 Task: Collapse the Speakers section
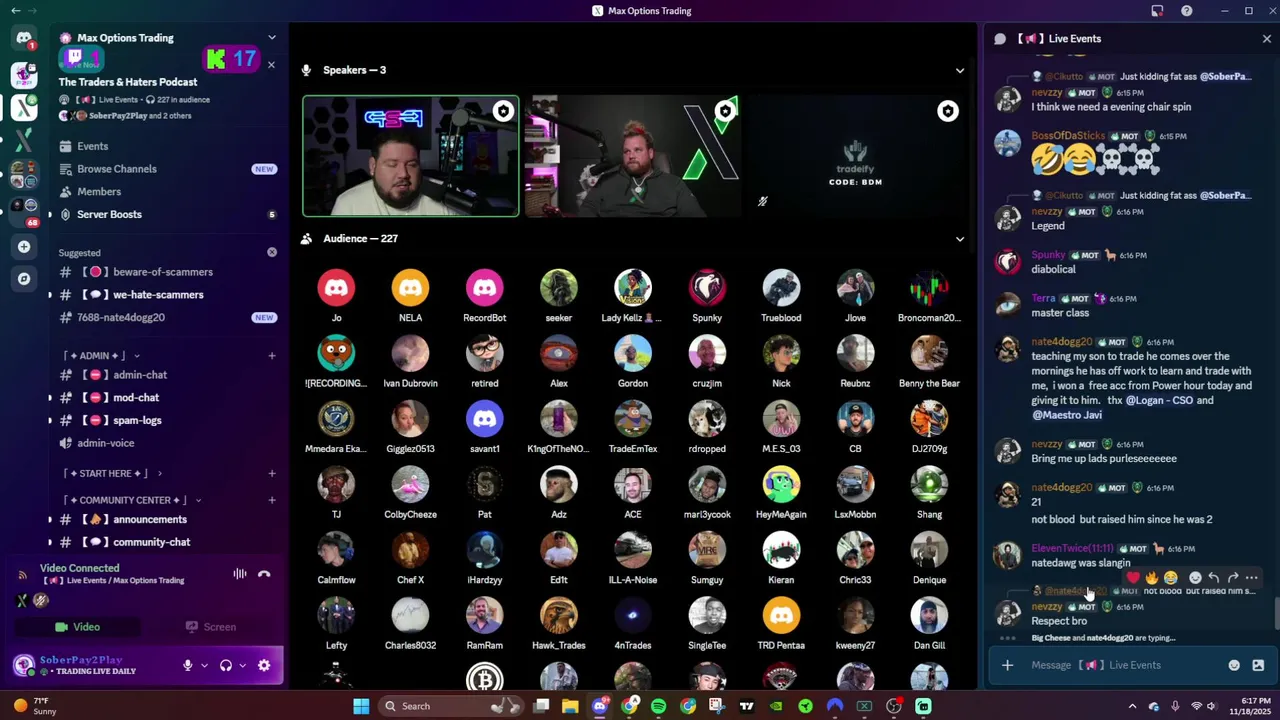click(960, 70)
